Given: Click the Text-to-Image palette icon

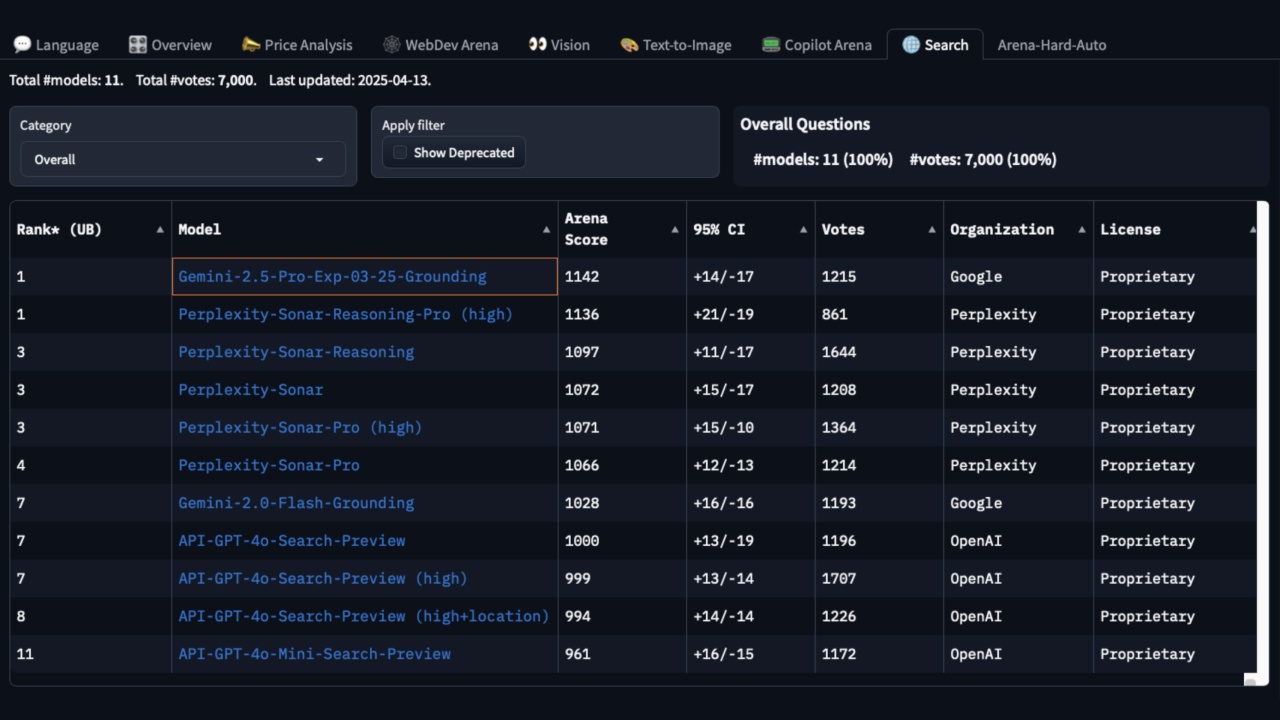Looking at the screenshot, I should 629,45.
